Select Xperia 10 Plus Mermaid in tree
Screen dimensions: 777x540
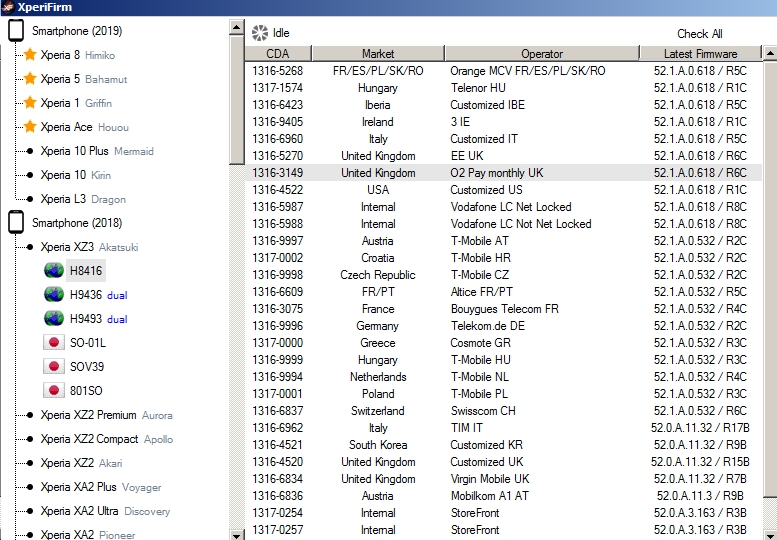(97, 151)
